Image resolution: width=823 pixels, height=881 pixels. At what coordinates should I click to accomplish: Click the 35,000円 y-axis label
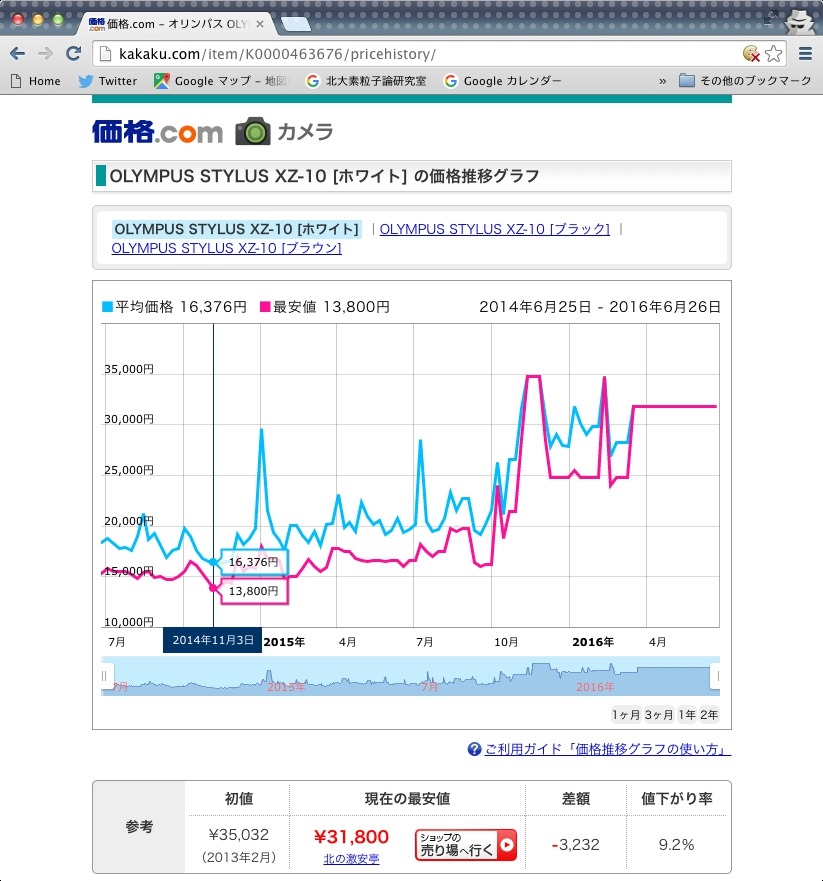(129, 369)
